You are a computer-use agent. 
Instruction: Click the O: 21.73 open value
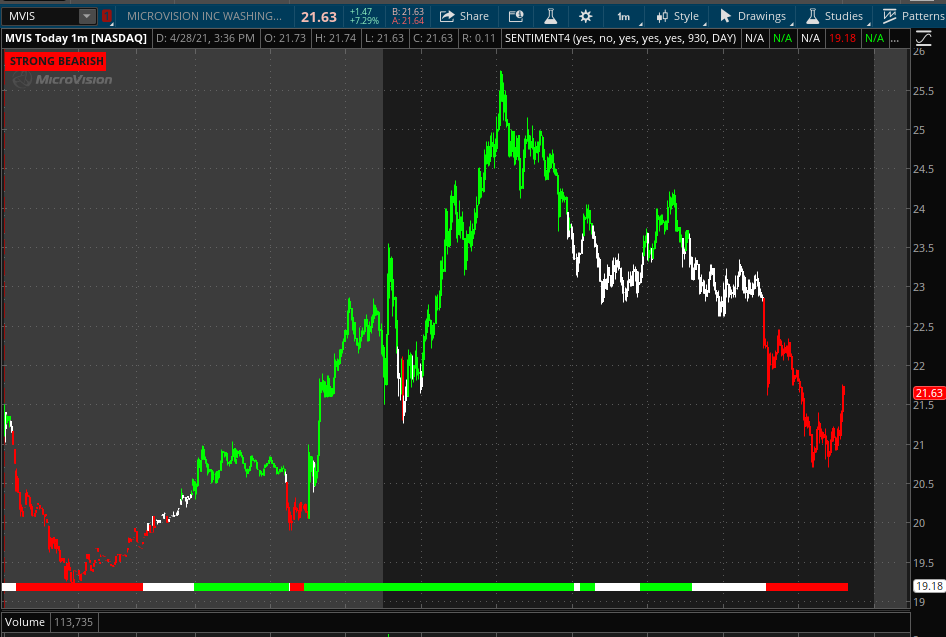pyautogui.click(x=285, y=38)
